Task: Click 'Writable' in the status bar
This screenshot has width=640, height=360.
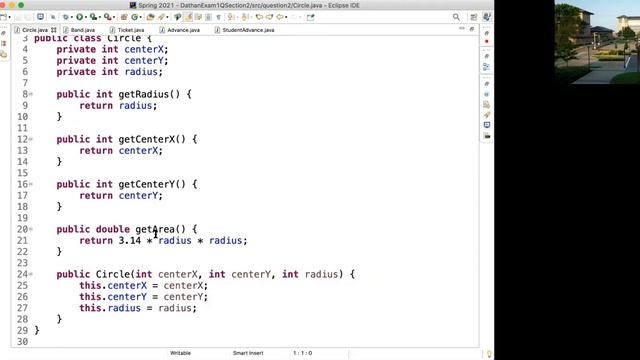Action: click(x=180, y=353)
